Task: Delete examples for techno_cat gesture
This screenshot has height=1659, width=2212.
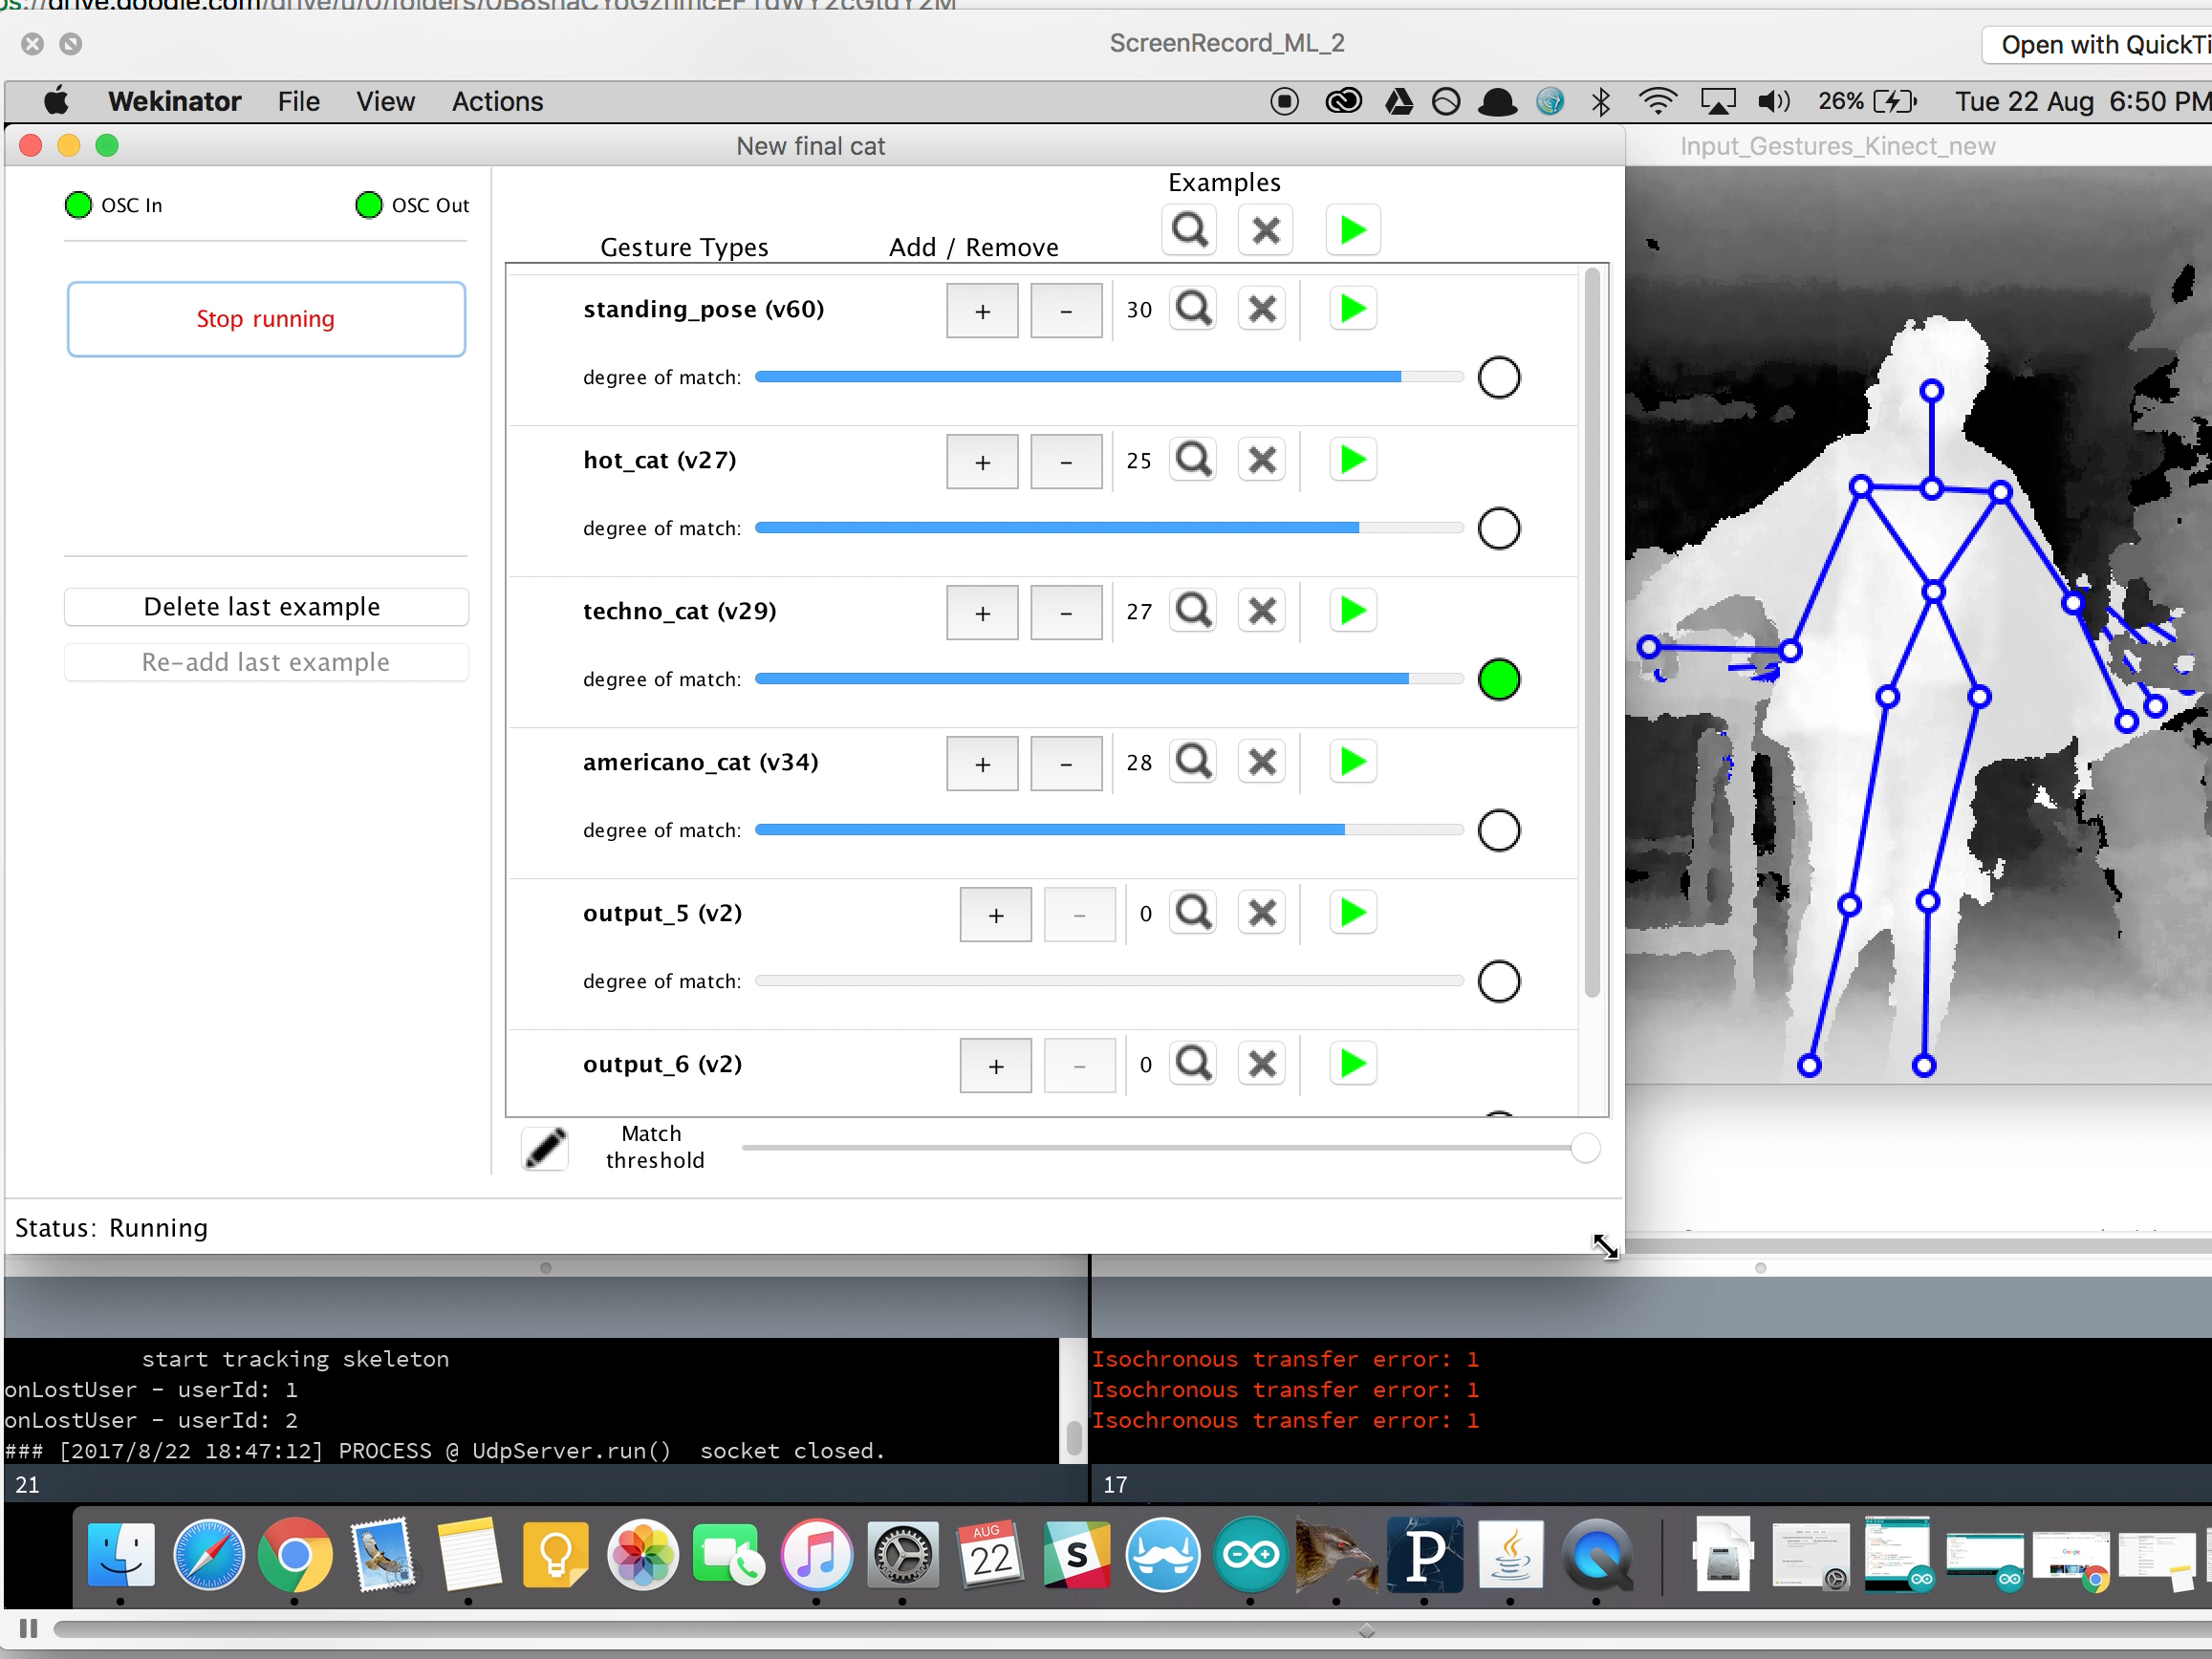Action: [x=1262, y=611]
